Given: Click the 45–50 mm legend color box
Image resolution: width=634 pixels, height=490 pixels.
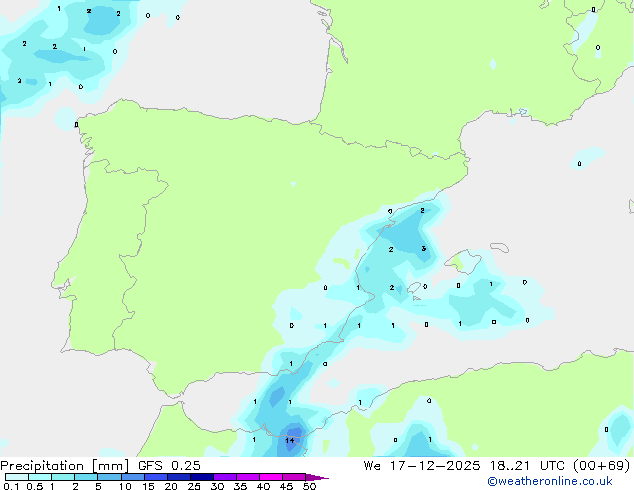Looking at the screenshot, I should (294, 477).
